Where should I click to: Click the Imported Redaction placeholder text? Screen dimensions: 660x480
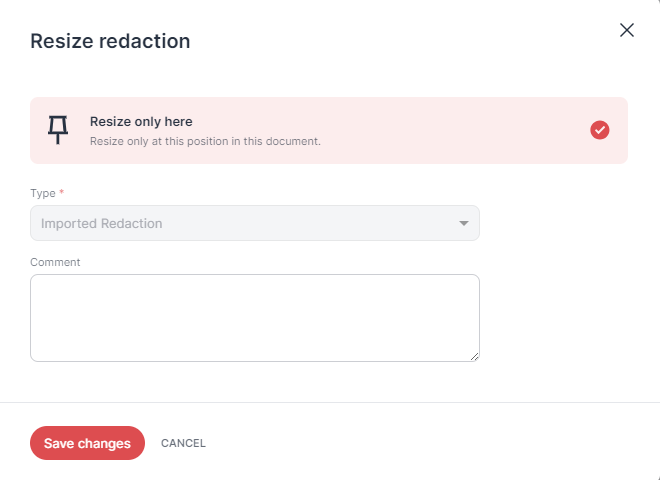[x=101, y=224]
